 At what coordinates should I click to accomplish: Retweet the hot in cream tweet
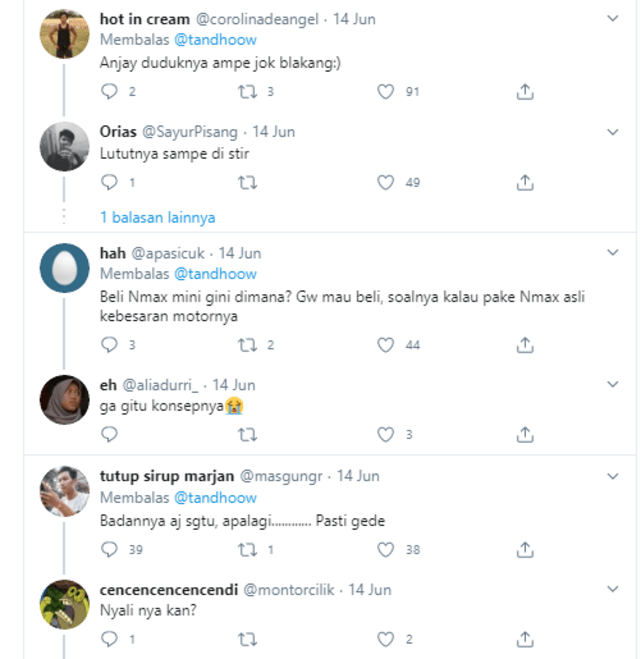(247, 92)
